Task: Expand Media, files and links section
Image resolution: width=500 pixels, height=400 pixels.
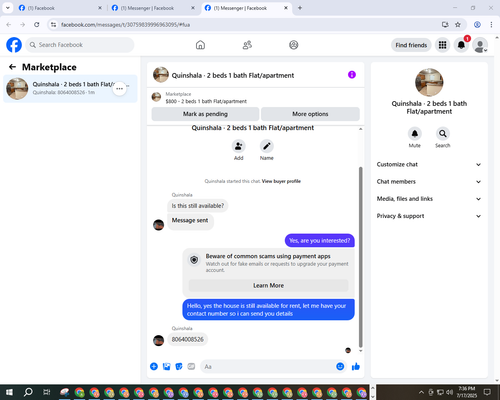Action: point(429,199)
